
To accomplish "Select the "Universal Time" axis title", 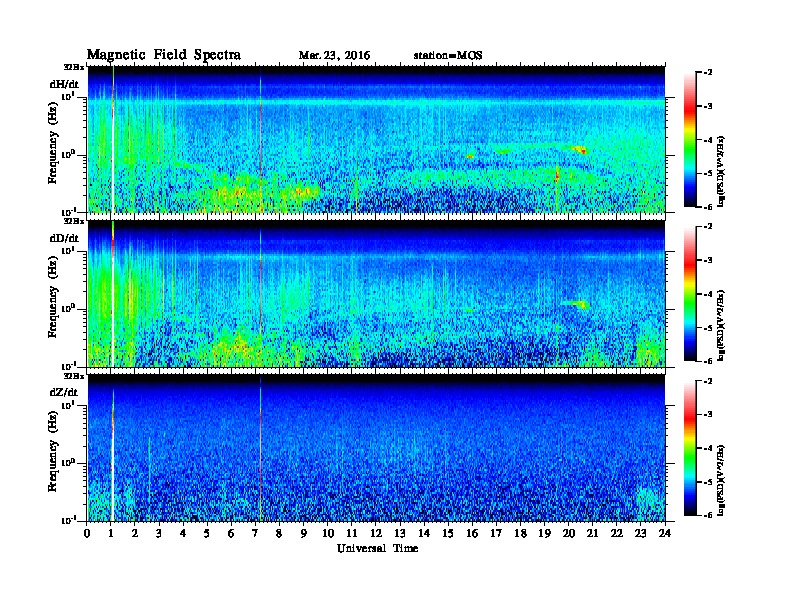I will tap(377, 548).
